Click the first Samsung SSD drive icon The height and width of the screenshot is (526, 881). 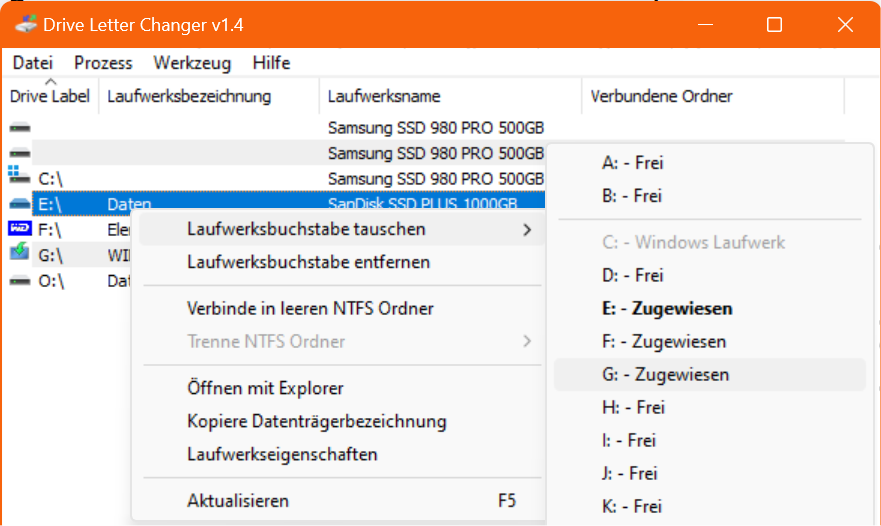pos(20,128)
